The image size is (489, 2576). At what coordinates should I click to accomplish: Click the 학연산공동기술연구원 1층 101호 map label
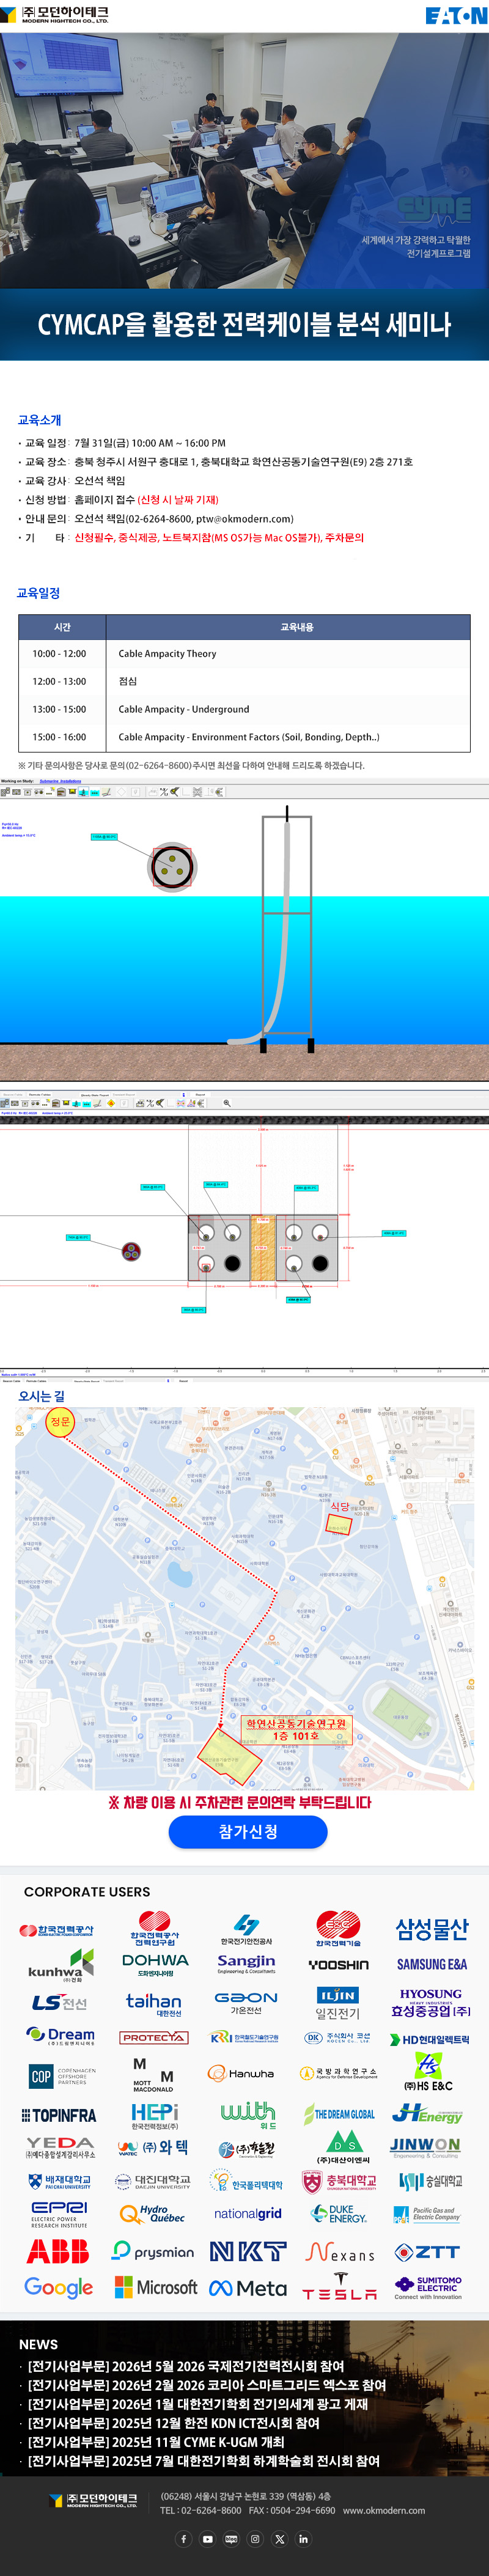297,1729
